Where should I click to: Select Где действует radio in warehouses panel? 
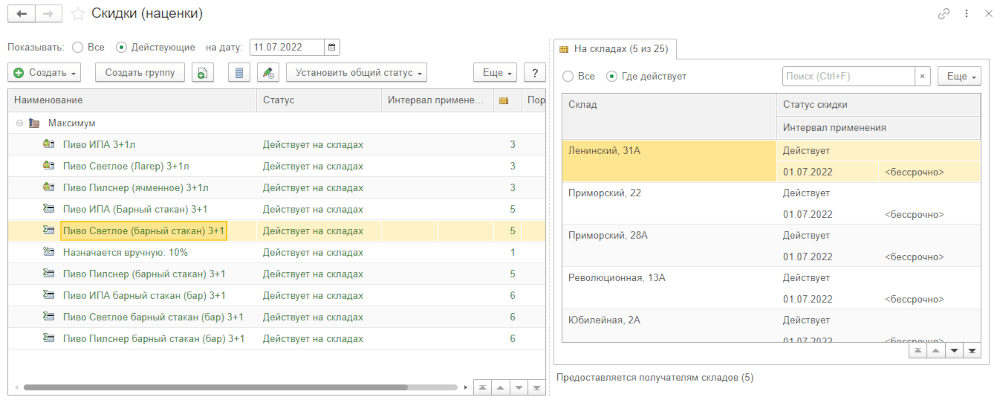point(612,76)
